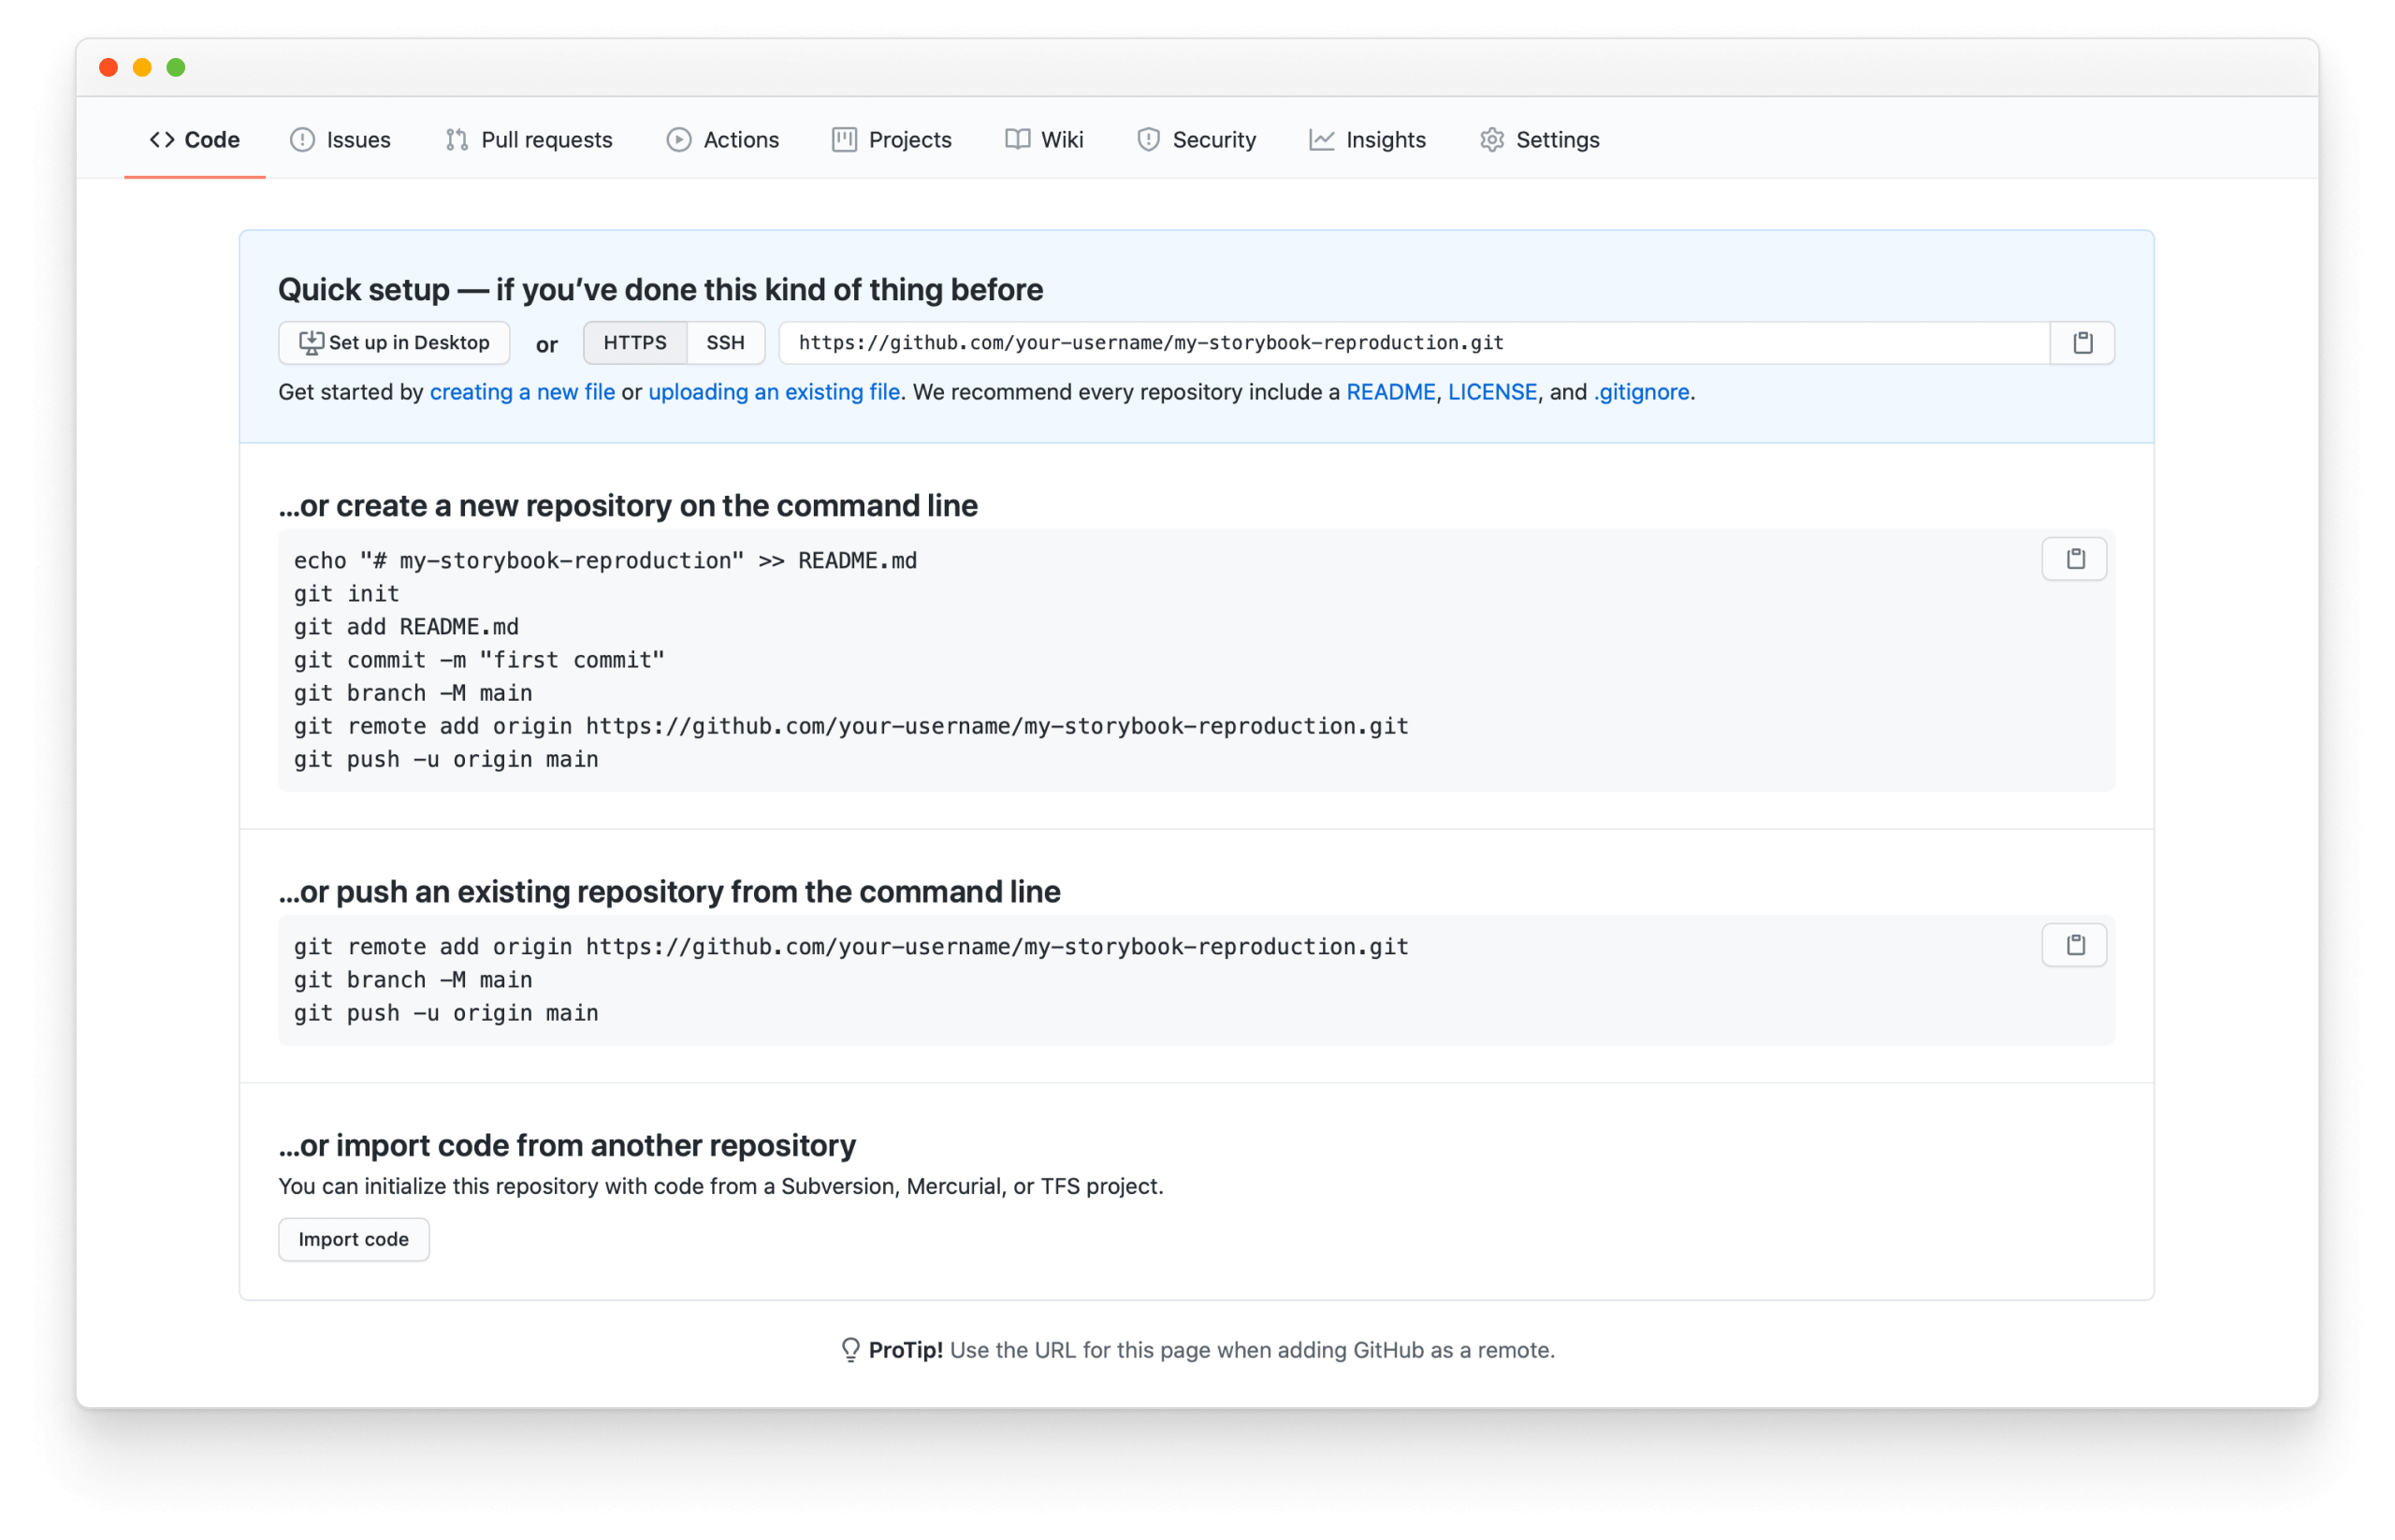This screenshot has height=1540, width=2395.
Task: Open the Code tab
Action: coord(195,140)
